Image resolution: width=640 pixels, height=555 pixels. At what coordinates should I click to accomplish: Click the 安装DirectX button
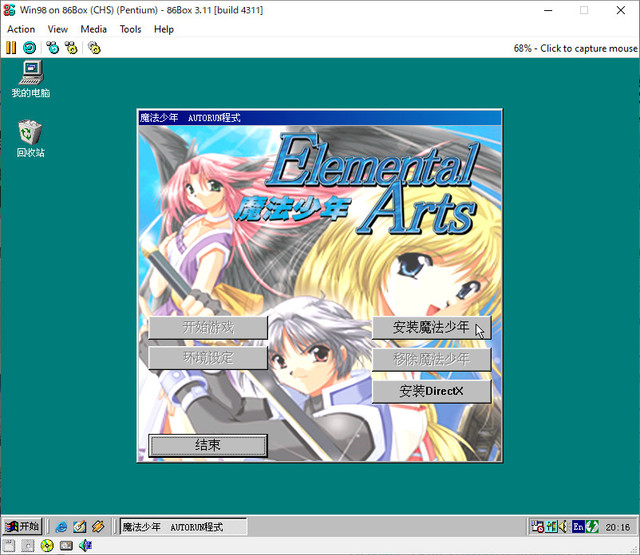[431, 391]
